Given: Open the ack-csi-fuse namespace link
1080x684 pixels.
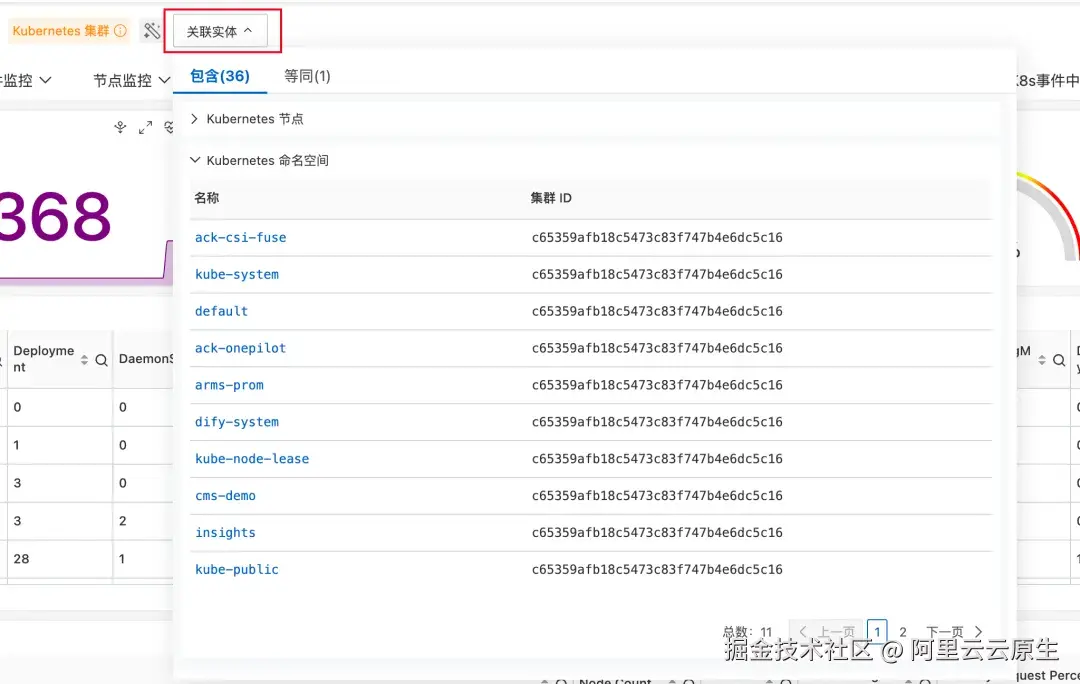Looking at the screenshot, I should tap(240, 238).
